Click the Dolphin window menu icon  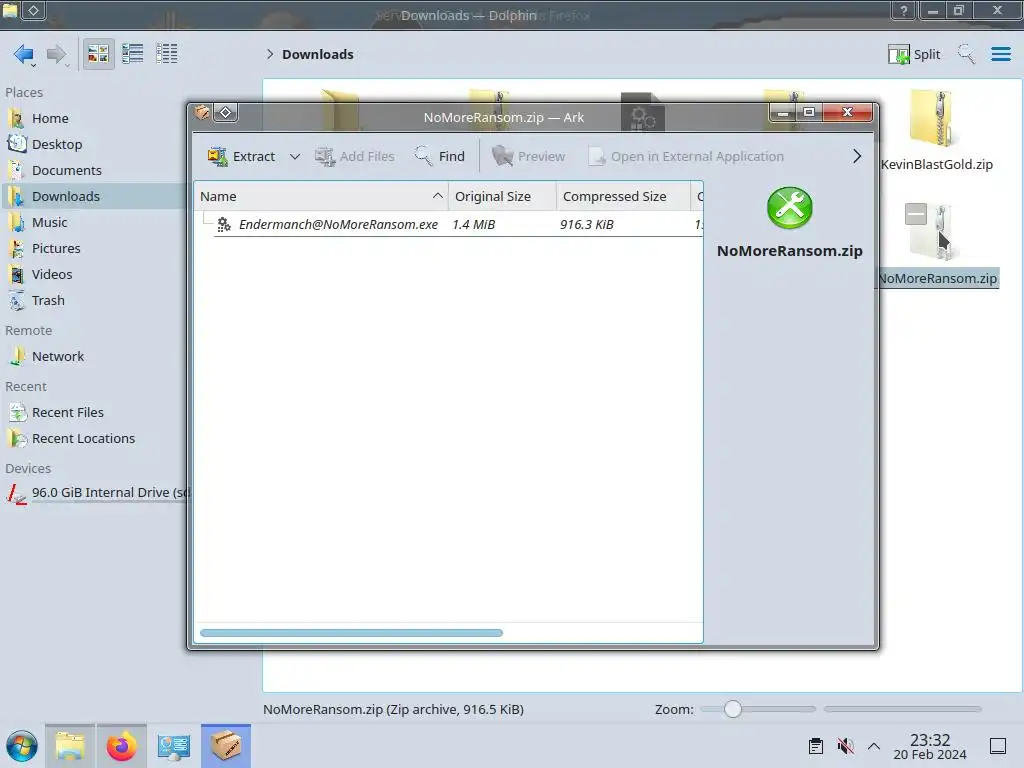point(10,10)
